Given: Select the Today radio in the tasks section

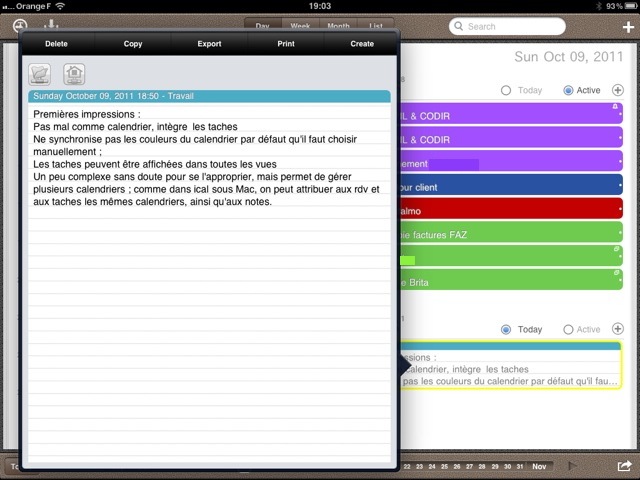Looking at the screenshot, I should coord(506,90).
